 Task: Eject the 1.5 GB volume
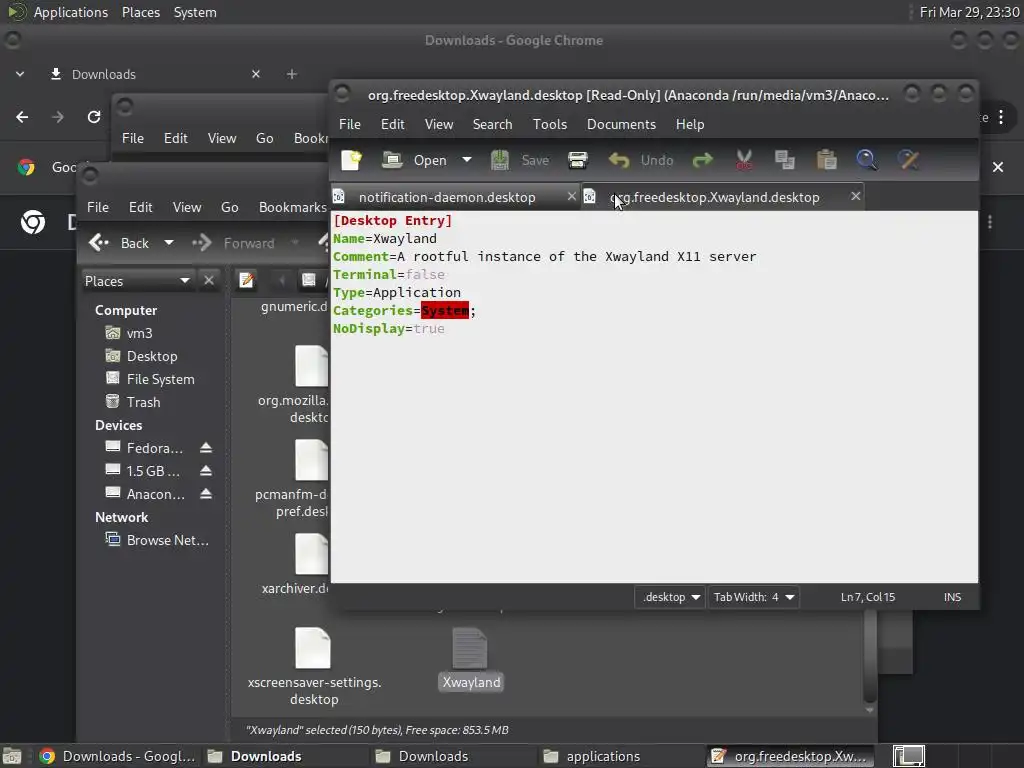206,471
